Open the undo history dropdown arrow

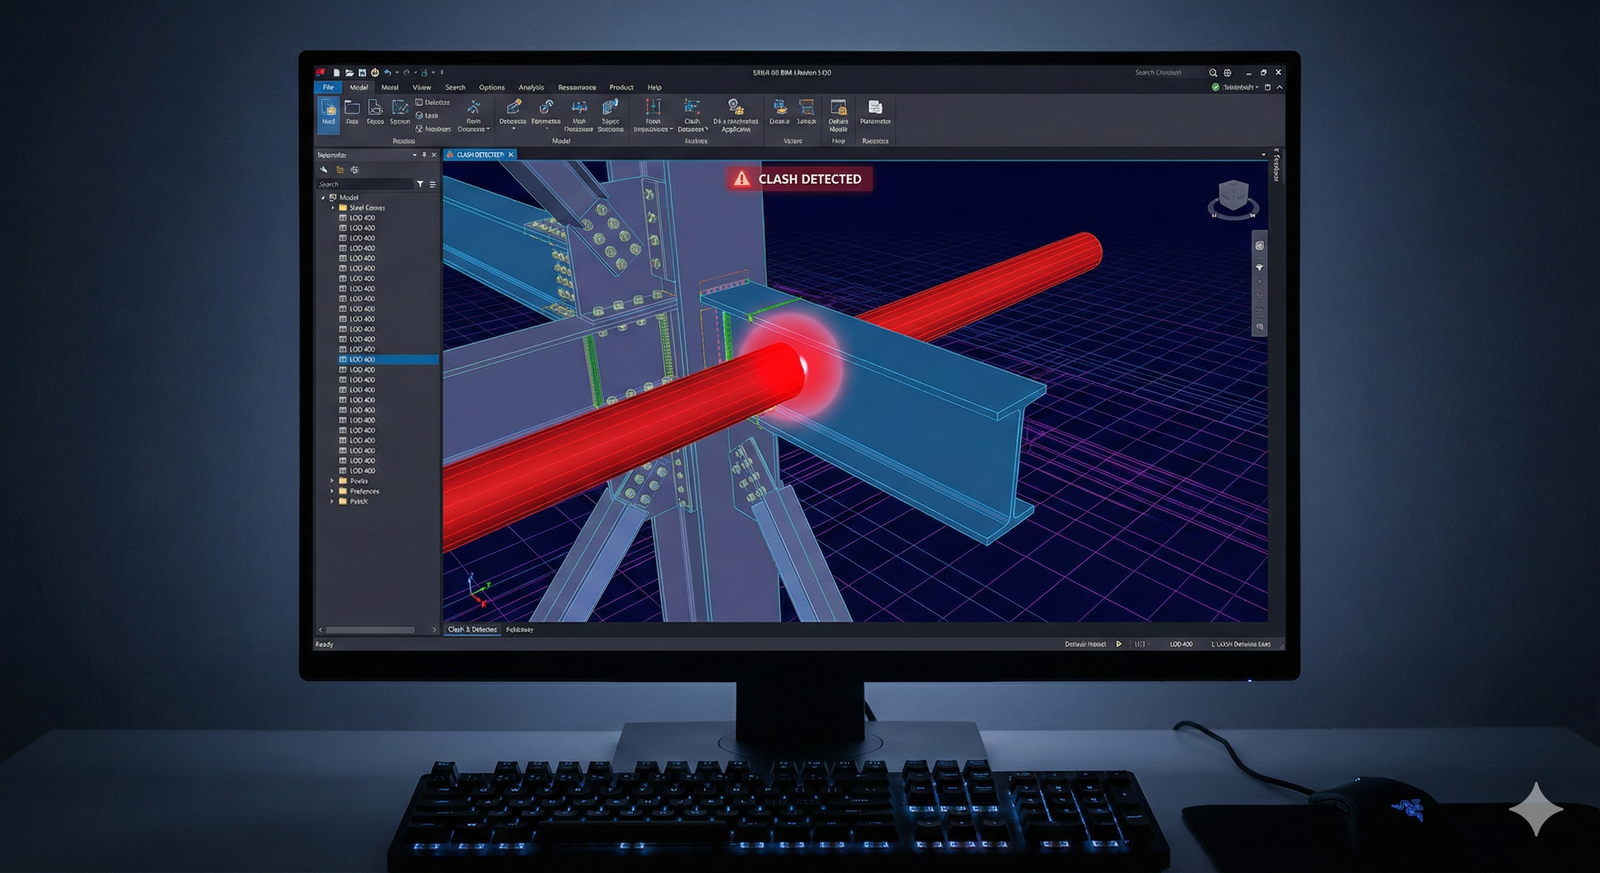click(397, 73)
